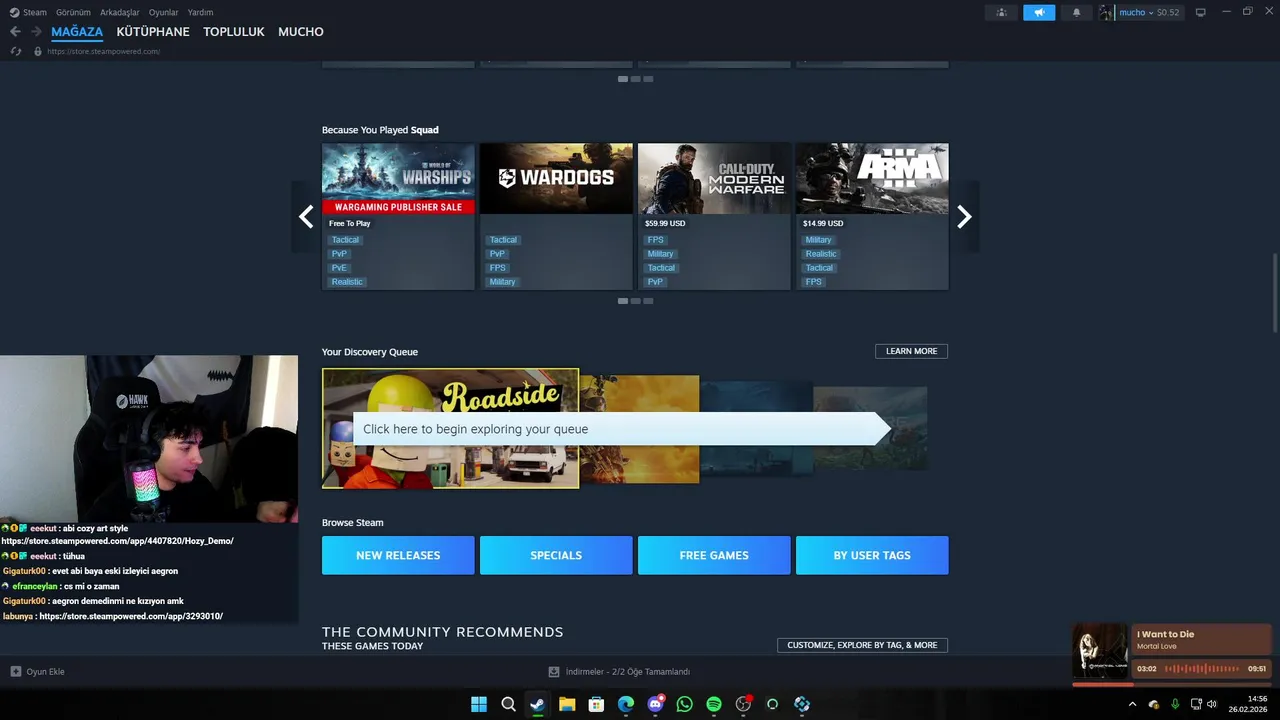This screenshot has width=1280, height=720.
Task: Click I Want to Die album art
Action: pos(1100,652)
